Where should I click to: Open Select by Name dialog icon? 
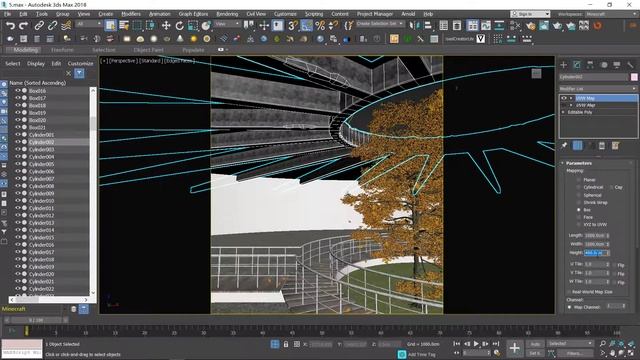click(x=124, y=26)
